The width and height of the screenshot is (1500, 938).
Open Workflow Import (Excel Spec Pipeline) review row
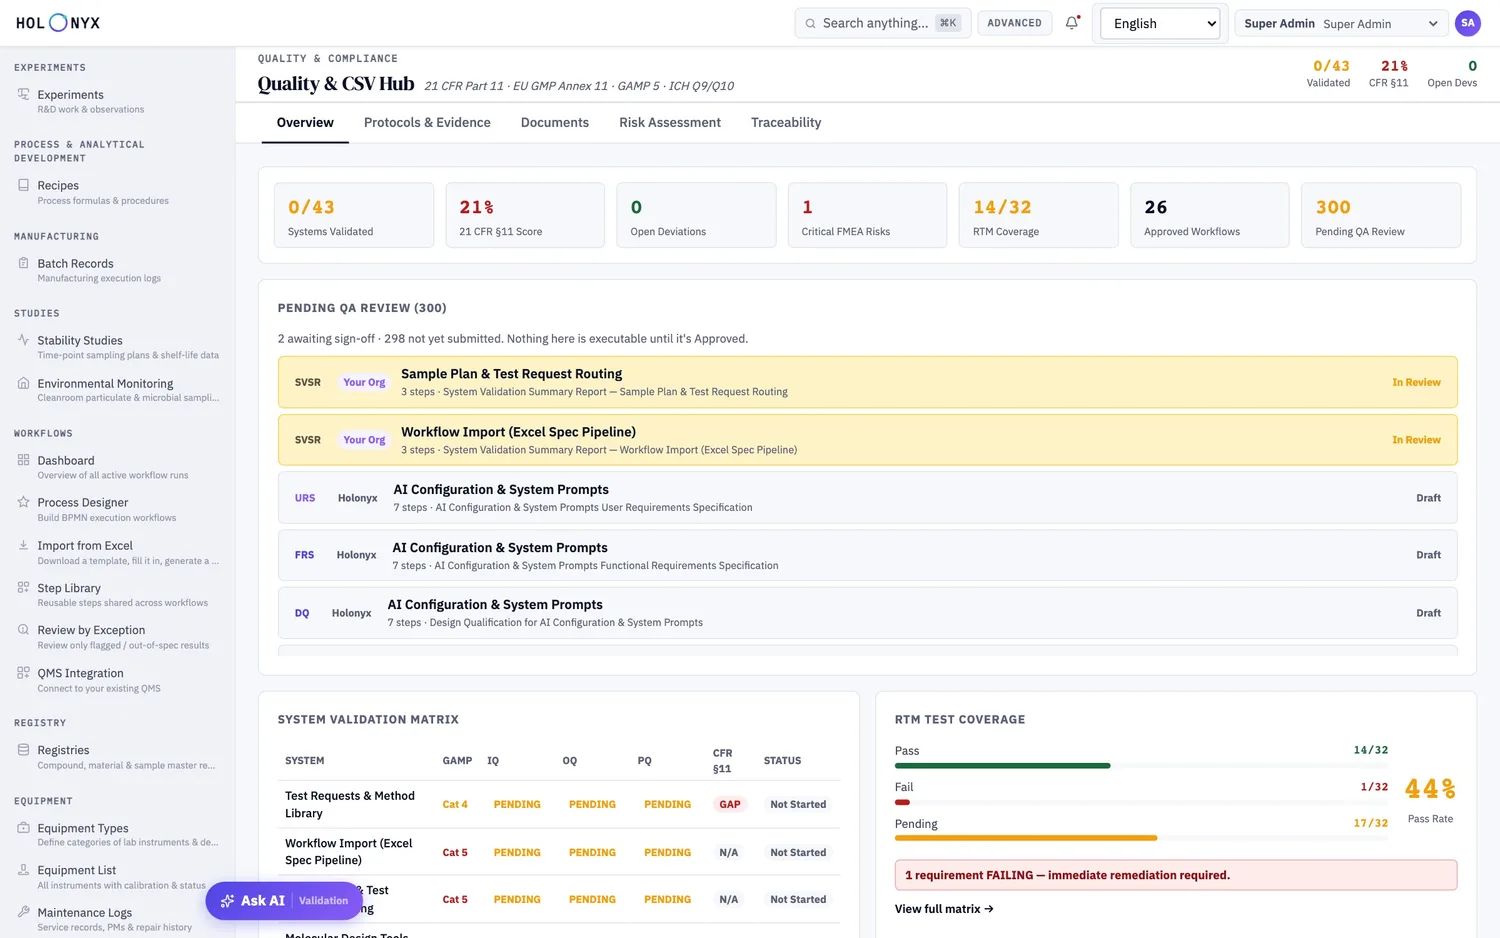(867, 440)
